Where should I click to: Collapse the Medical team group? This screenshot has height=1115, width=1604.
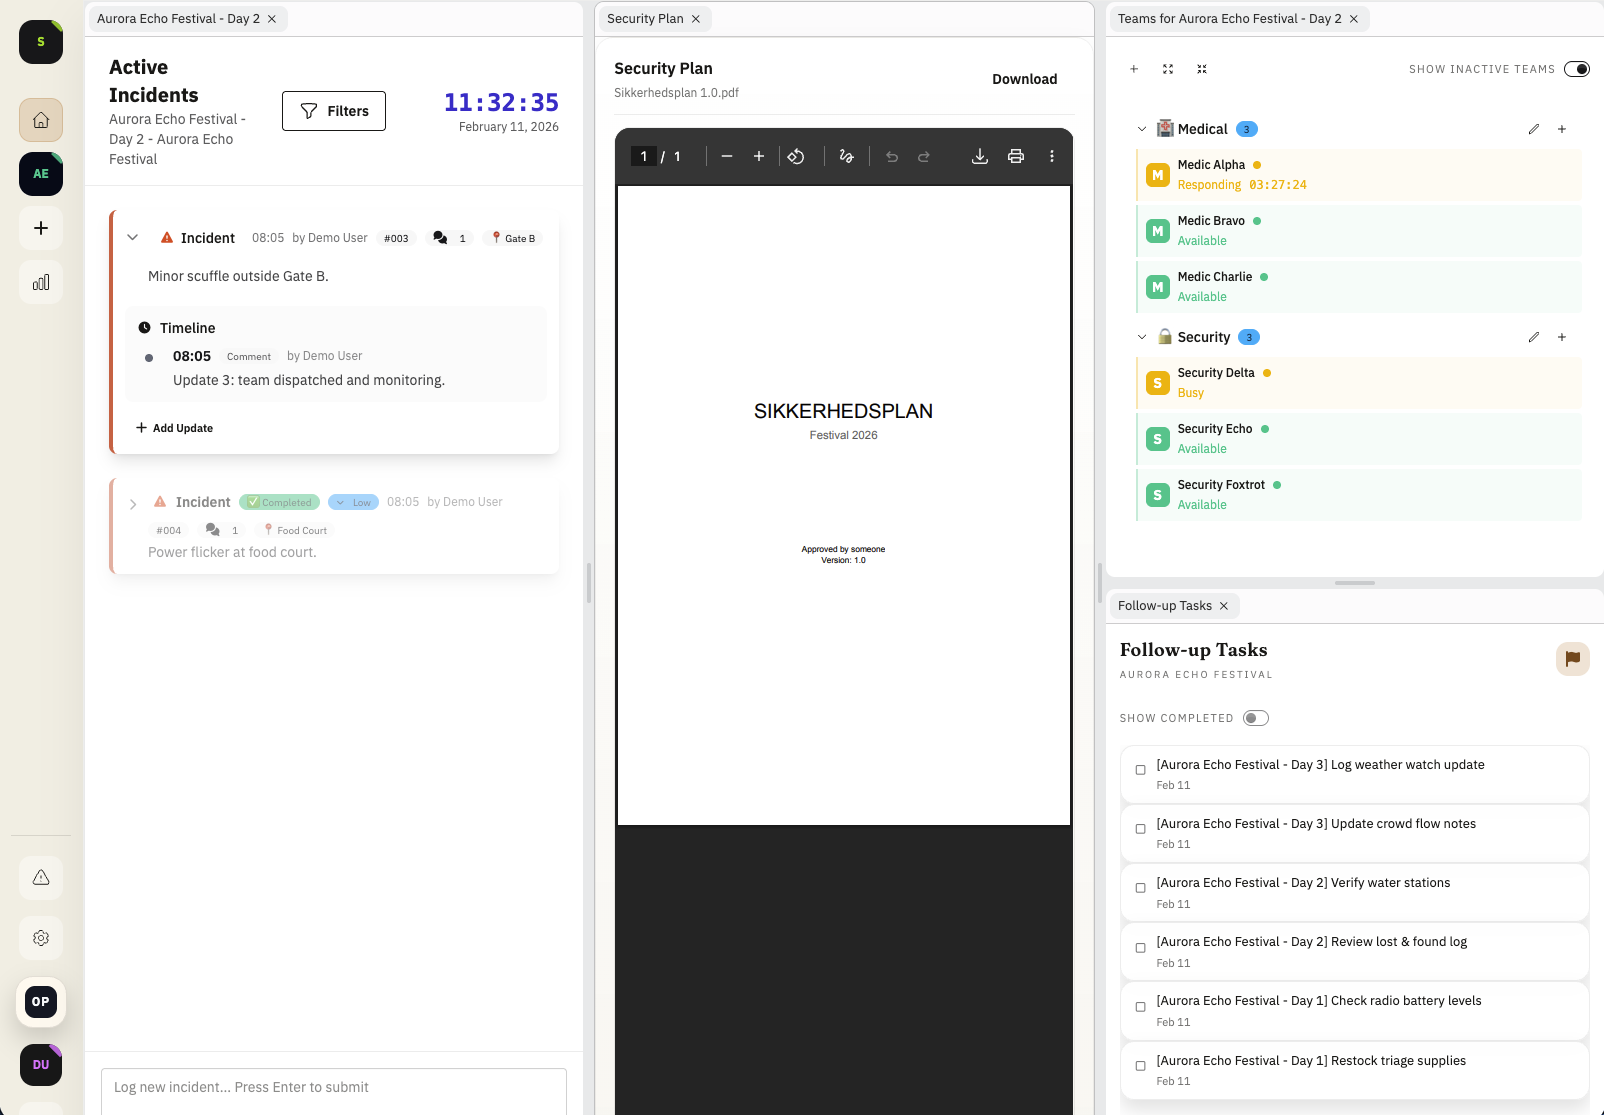pyautogui.click(x=1141, y=128)
